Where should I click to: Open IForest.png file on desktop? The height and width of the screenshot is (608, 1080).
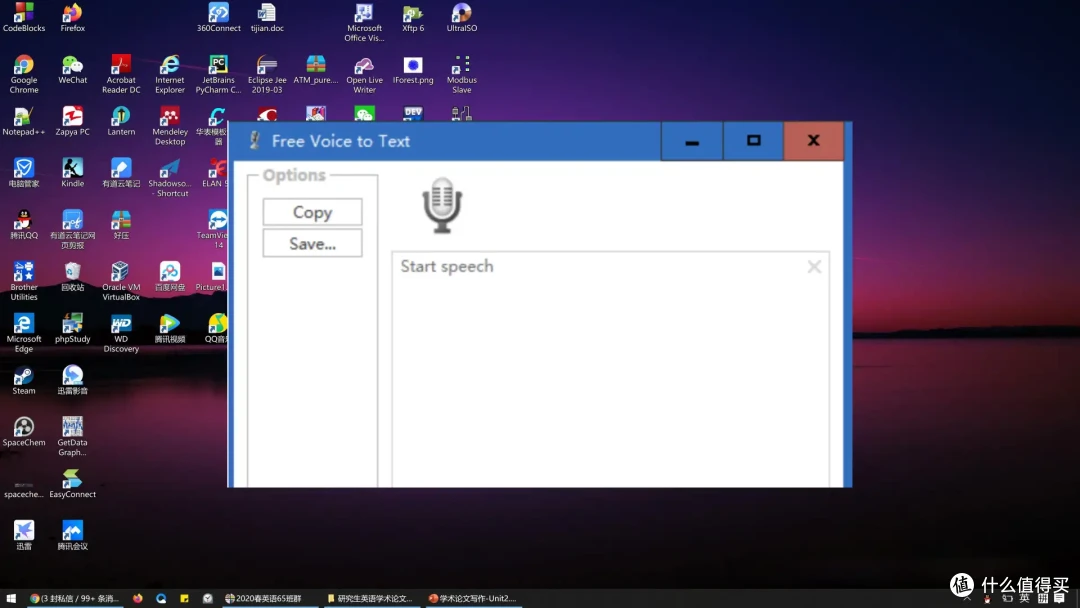413,69
